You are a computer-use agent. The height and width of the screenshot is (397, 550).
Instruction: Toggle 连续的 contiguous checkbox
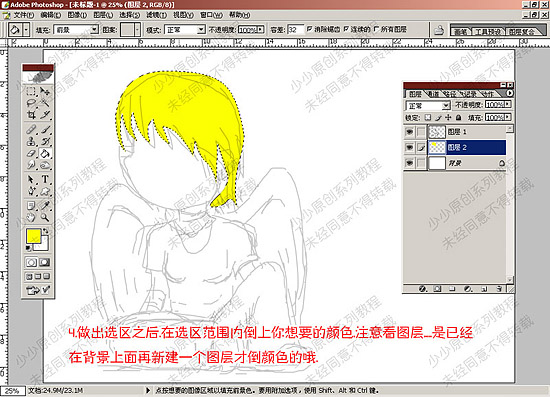[346, 29]
